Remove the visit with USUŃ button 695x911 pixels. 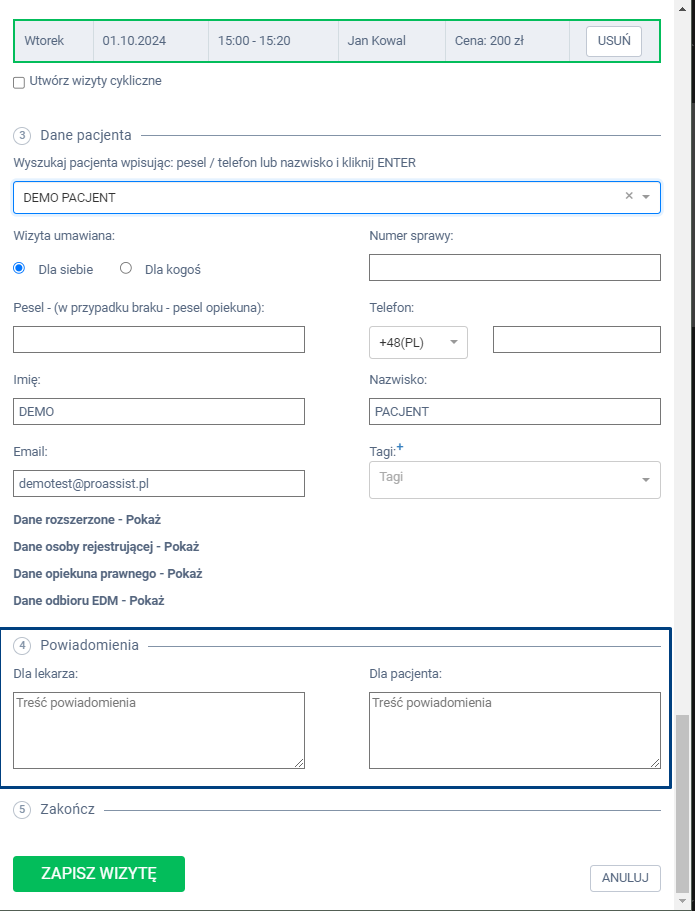613,41
